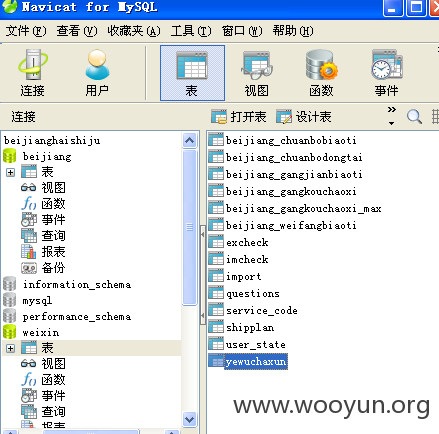Switch to 视图 (View) toolbar icon

click(256, 73)
